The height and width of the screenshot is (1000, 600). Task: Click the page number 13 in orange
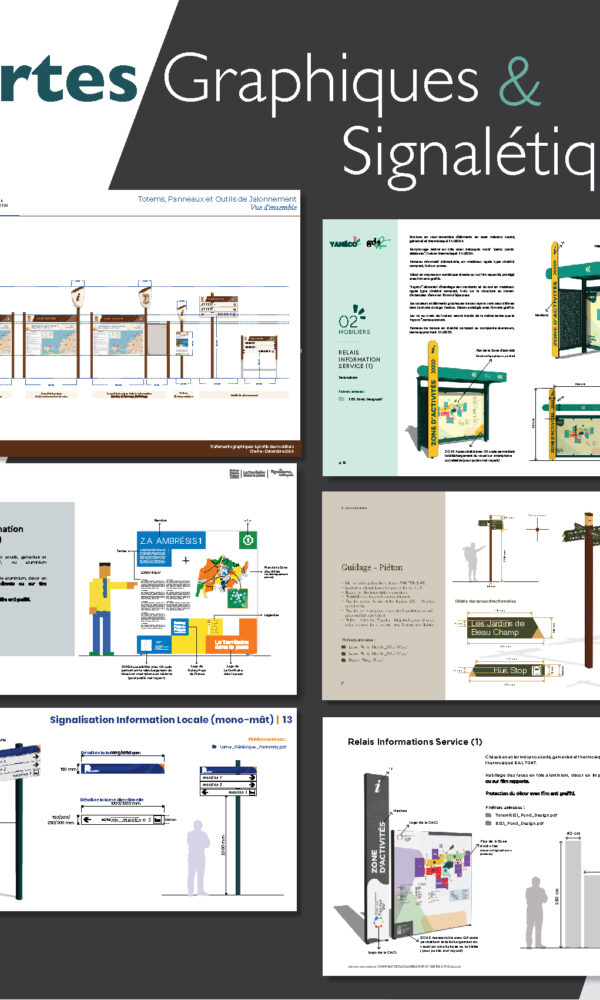click(287, 719)
